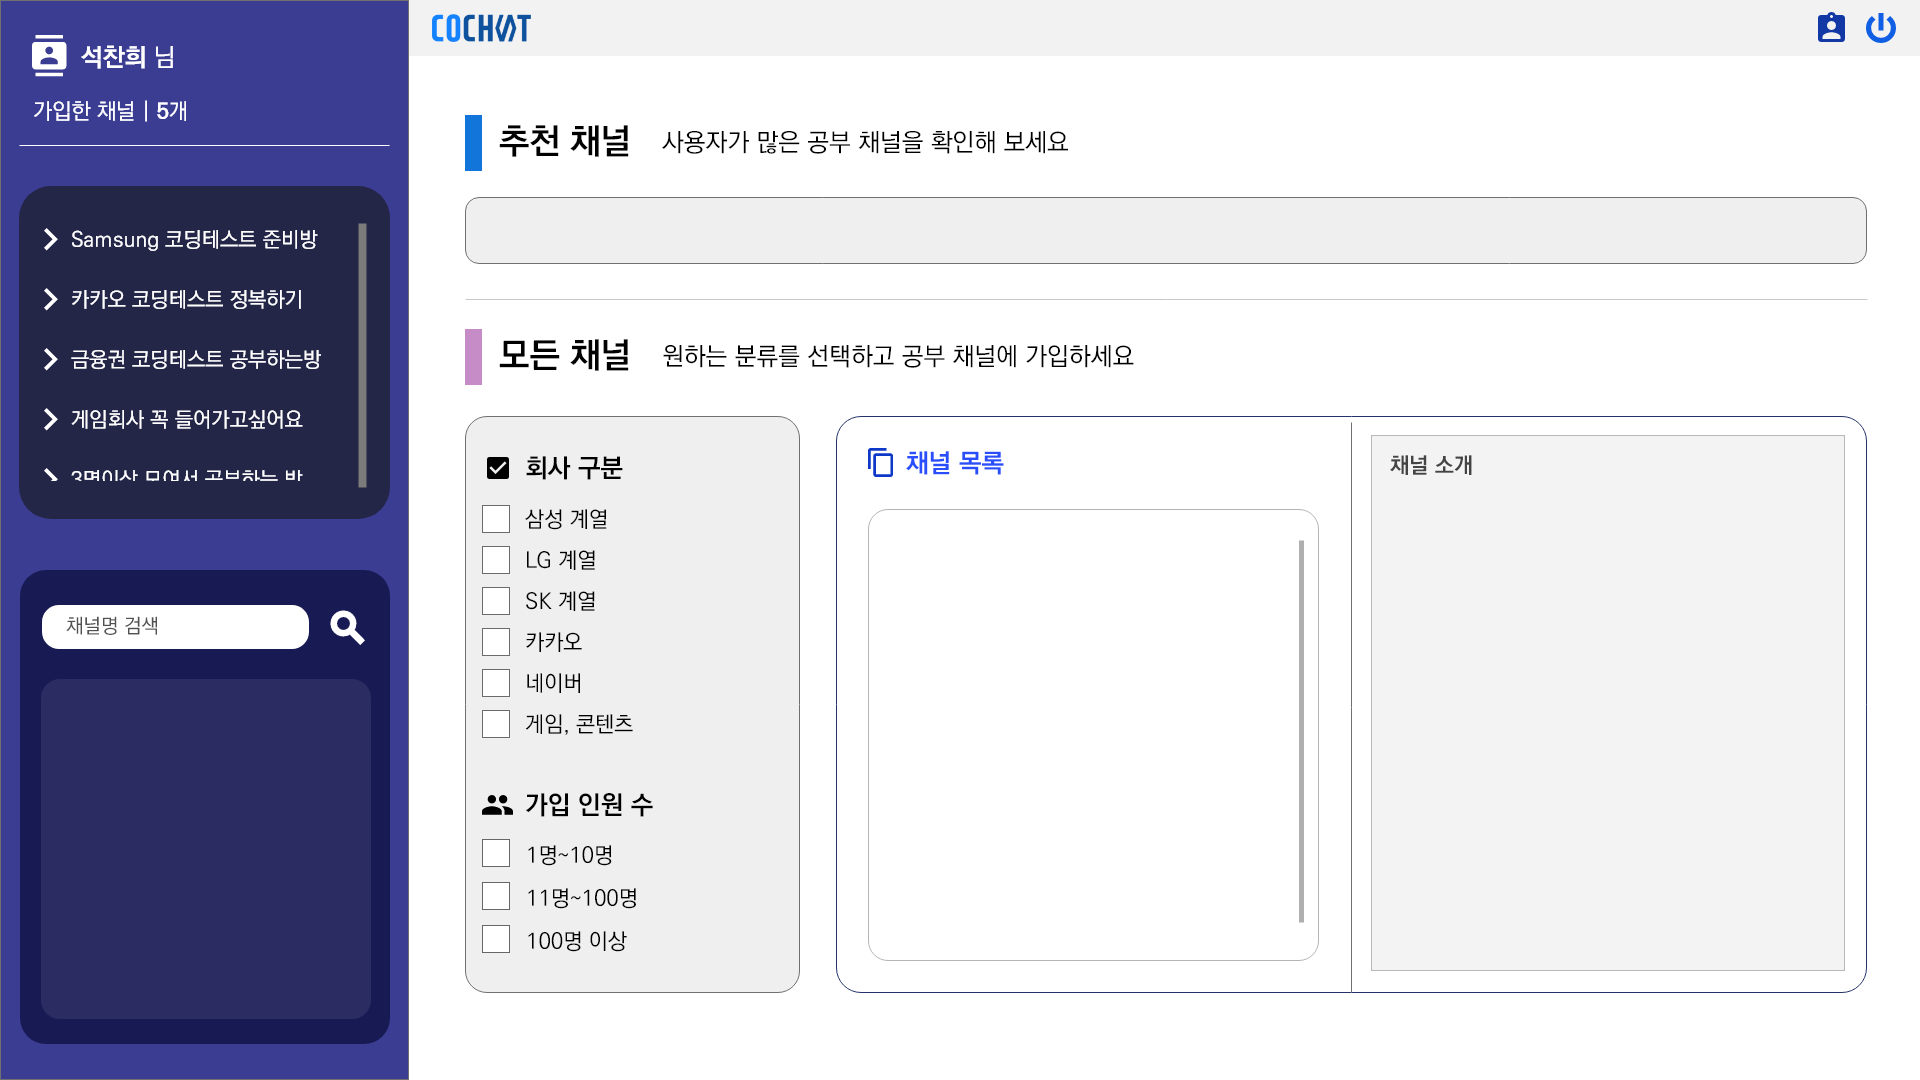This screenshot has width=1920, height=1080.
Task: Select the 게임, 콘텐츠 checkbox
Action: (x=496, y=724)
